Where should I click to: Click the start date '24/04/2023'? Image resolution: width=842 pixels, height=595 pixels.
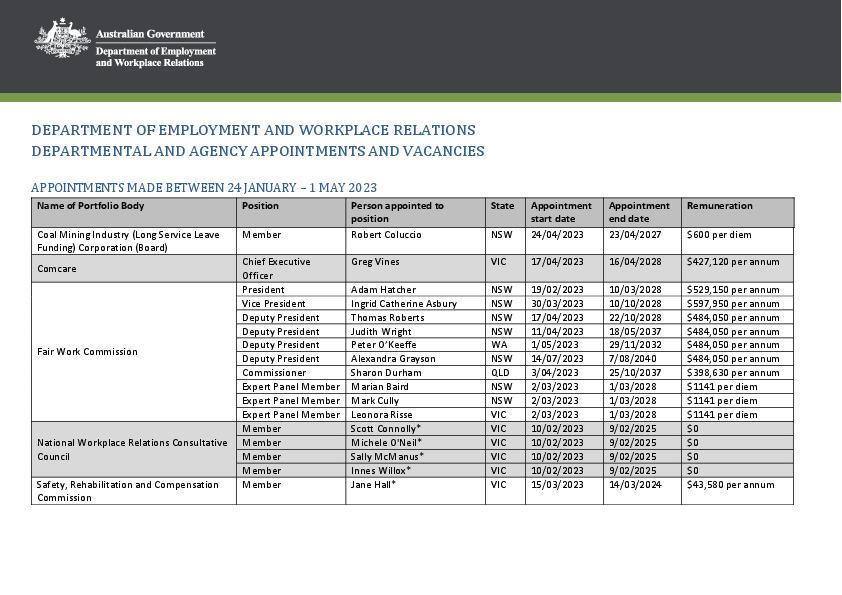[557, 235]
